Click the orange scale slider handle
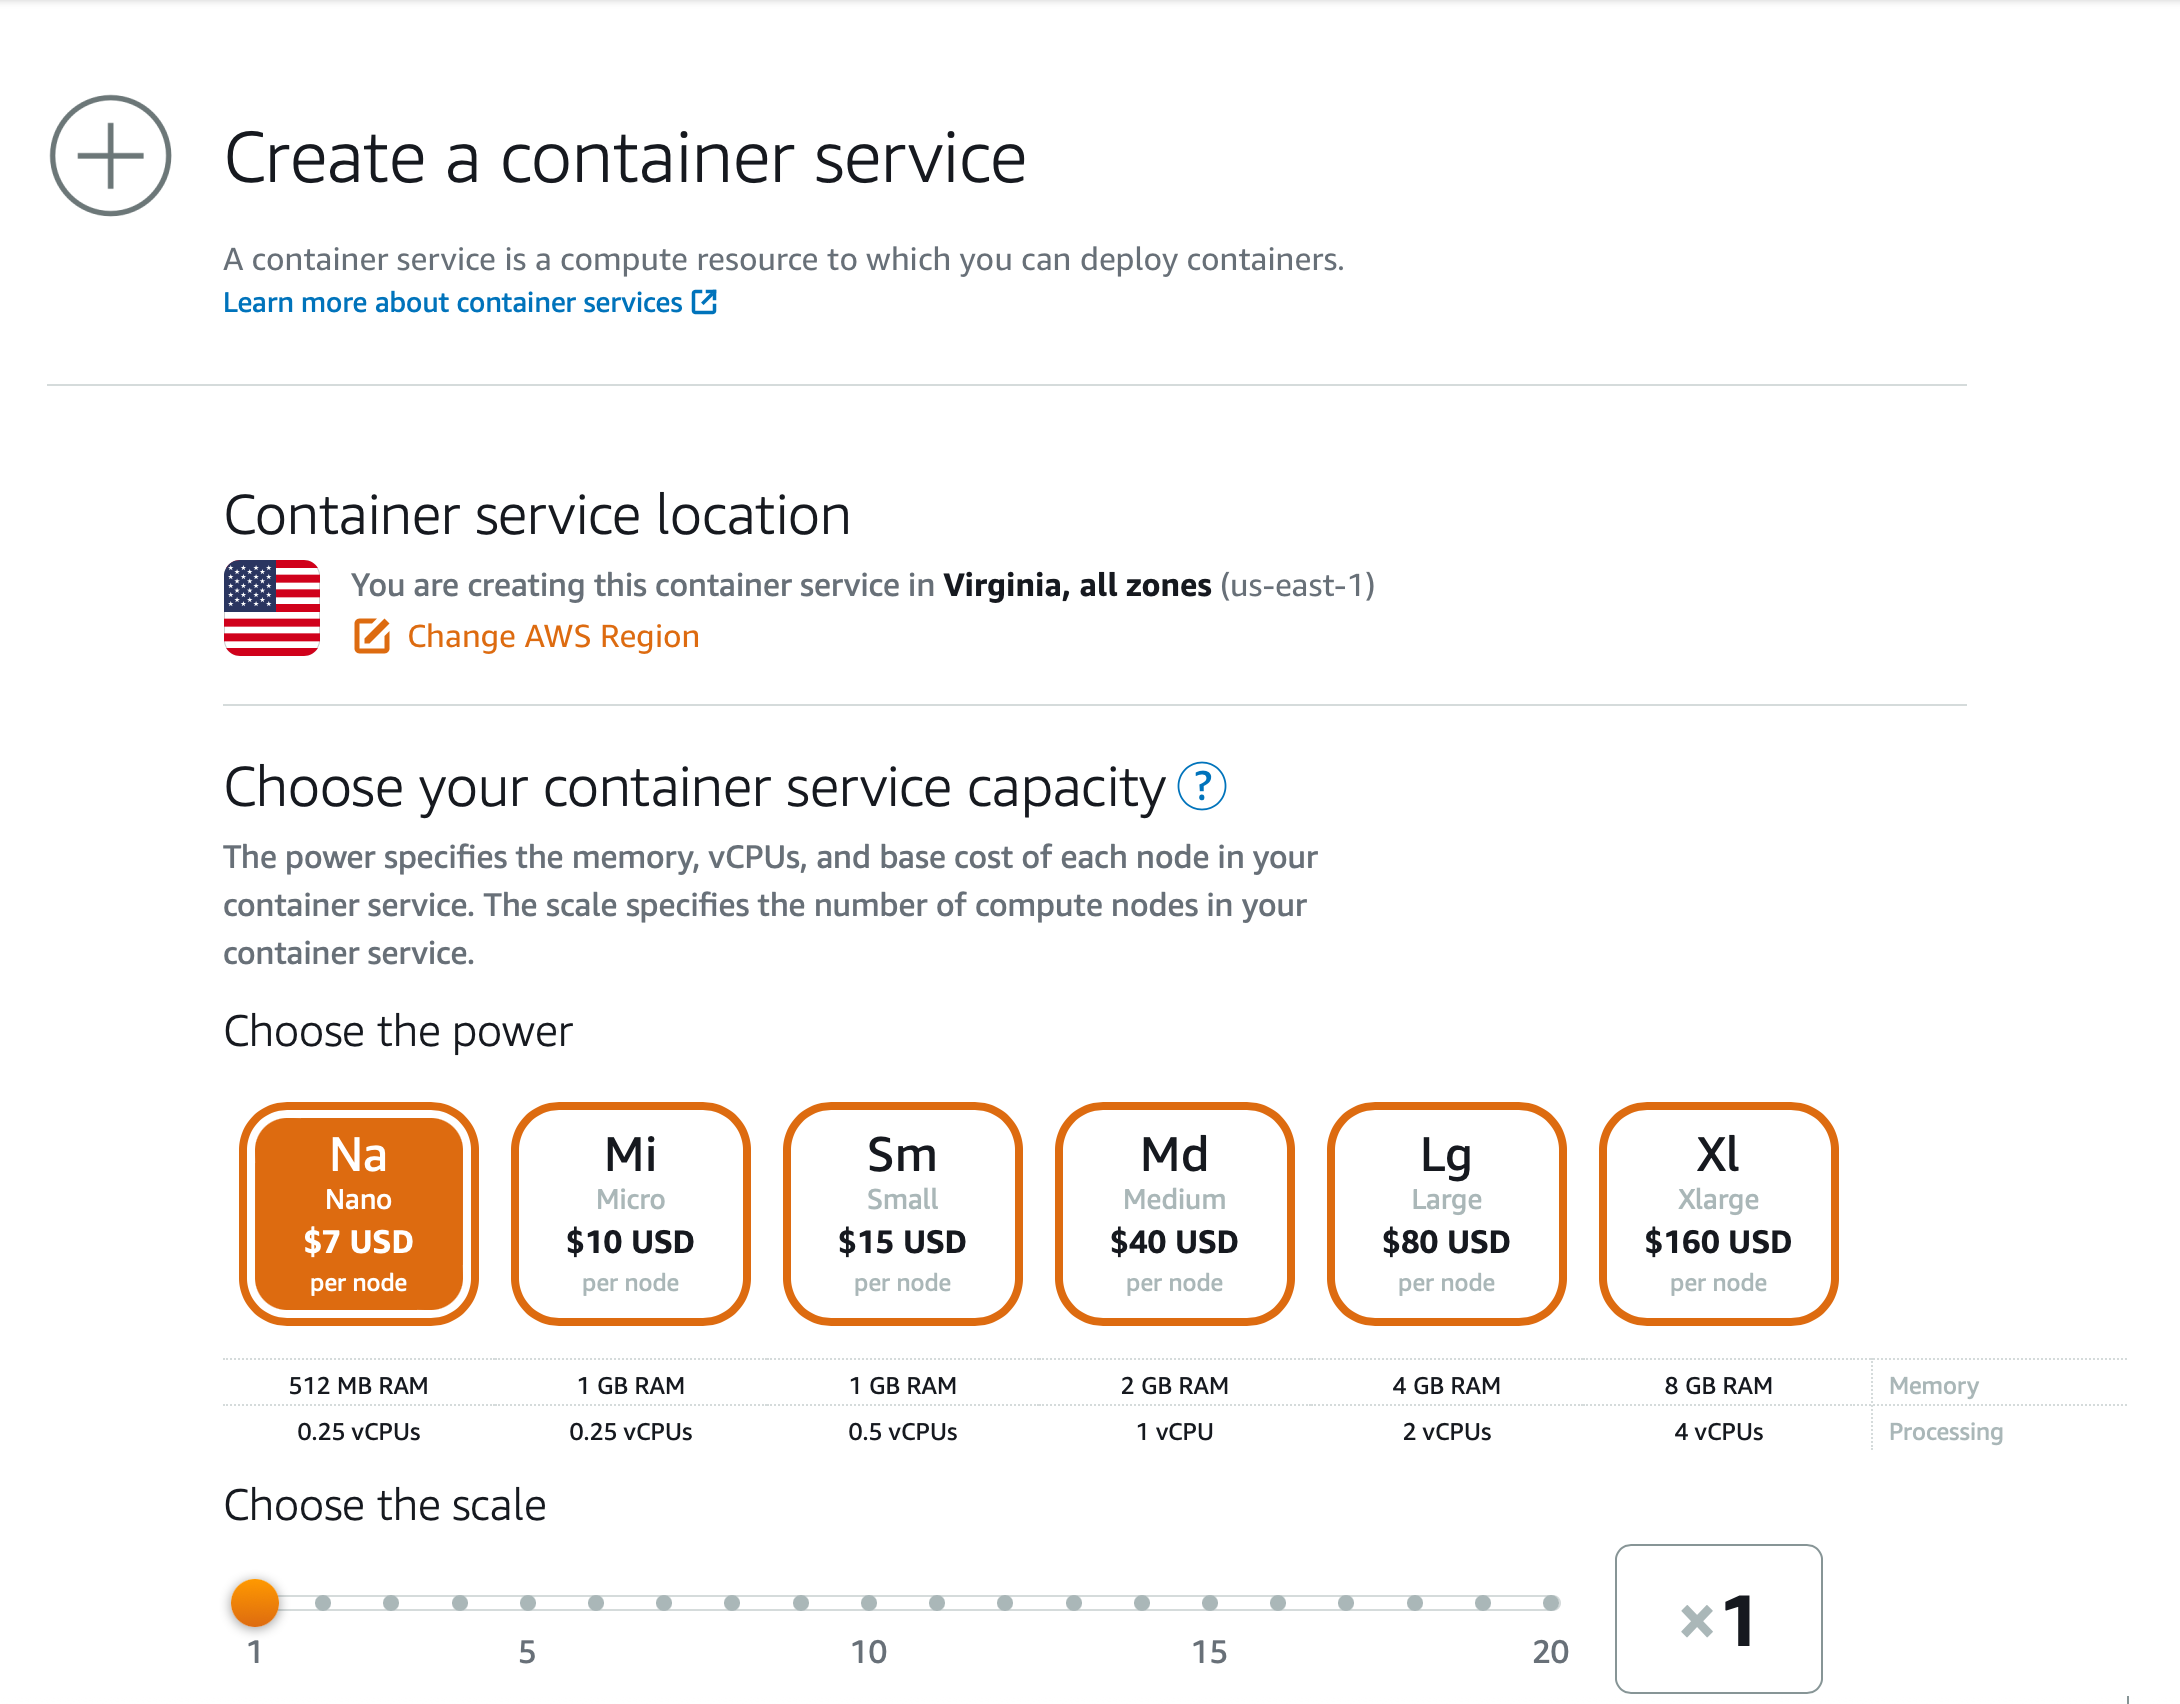2180x1704 pixels. [x=255, y=1603]
